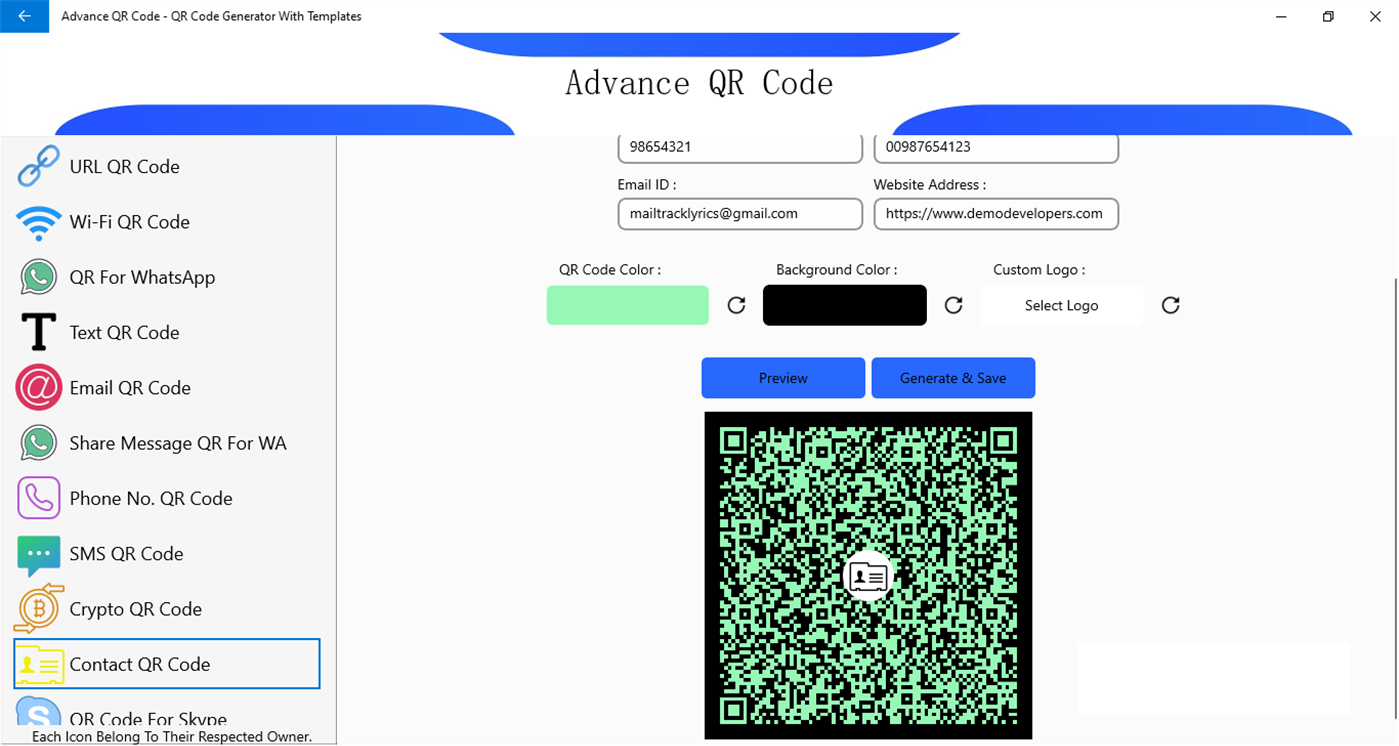Click the bold T Text QR icon

pyautogui.click(x=39, y=332)
